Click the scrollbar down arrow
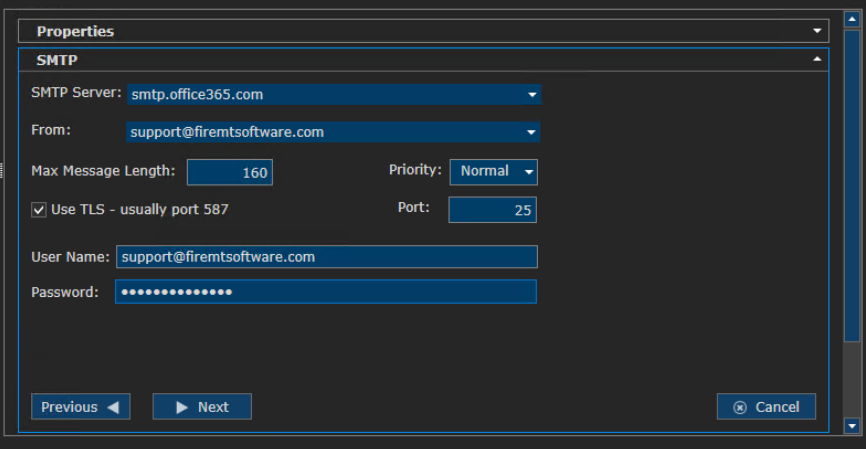866x449 pixels. (852, 426)
